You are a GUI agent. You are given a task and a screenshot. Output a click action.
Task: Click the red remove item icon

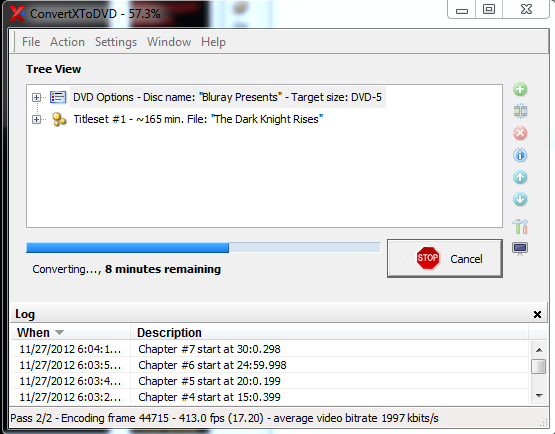point(520,133)
